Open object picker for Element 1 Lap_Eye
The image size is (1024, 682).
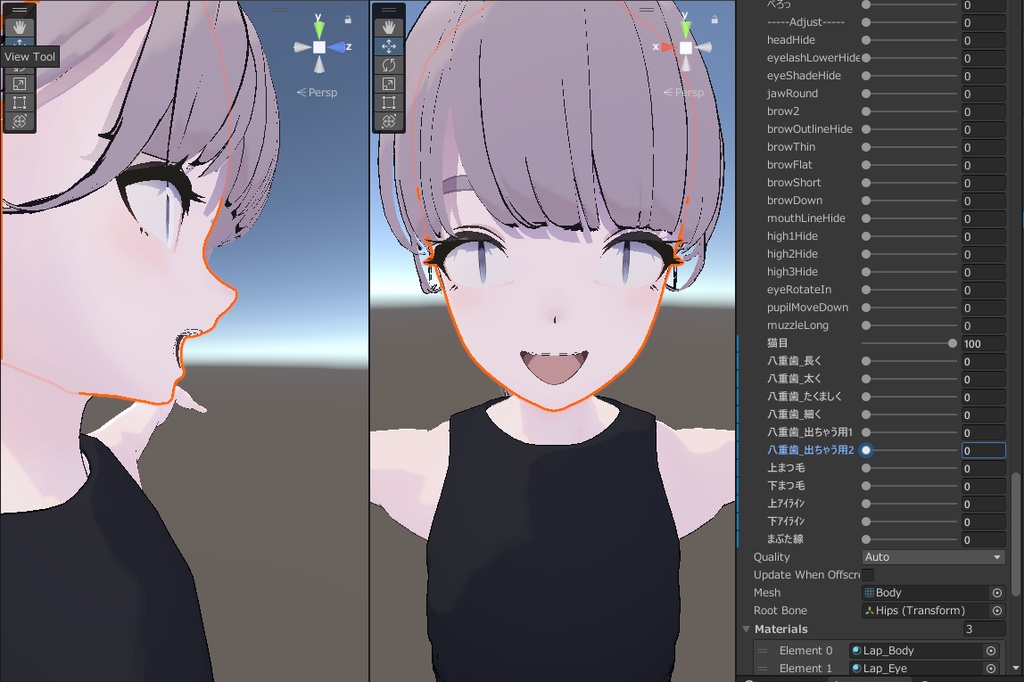click(991, 668)
